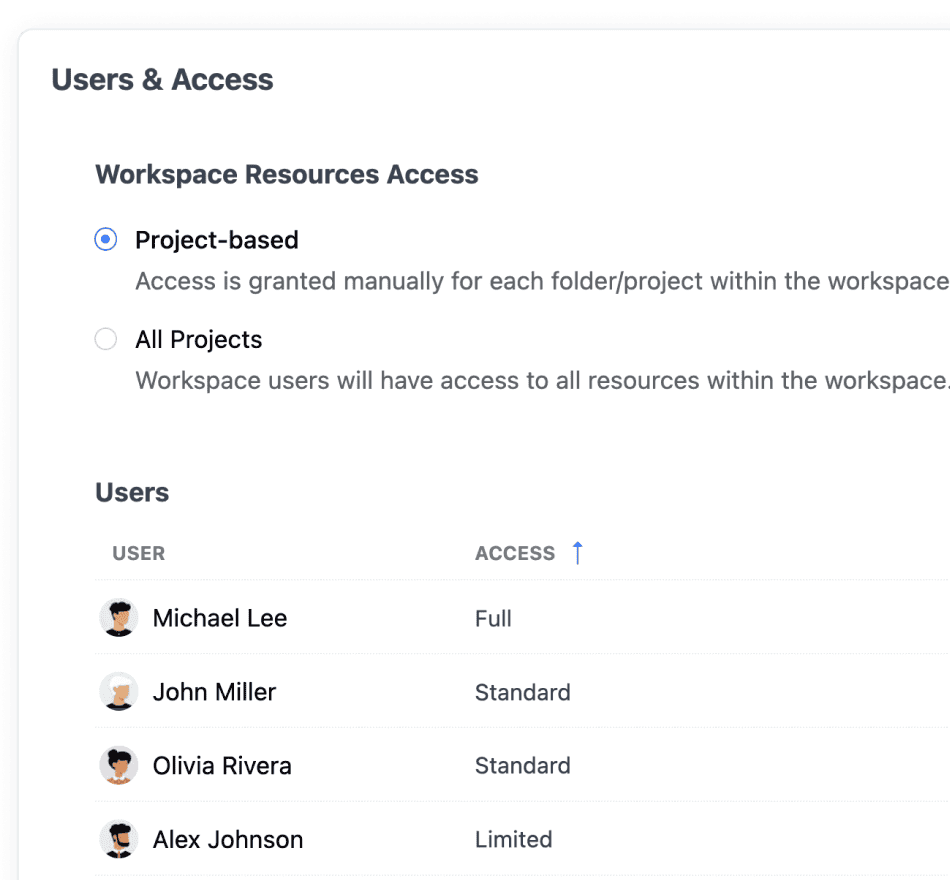Screen dimensions: 950x880
Task: Click the blue sort arrow beside ACCESS
Action: point(577,553)
